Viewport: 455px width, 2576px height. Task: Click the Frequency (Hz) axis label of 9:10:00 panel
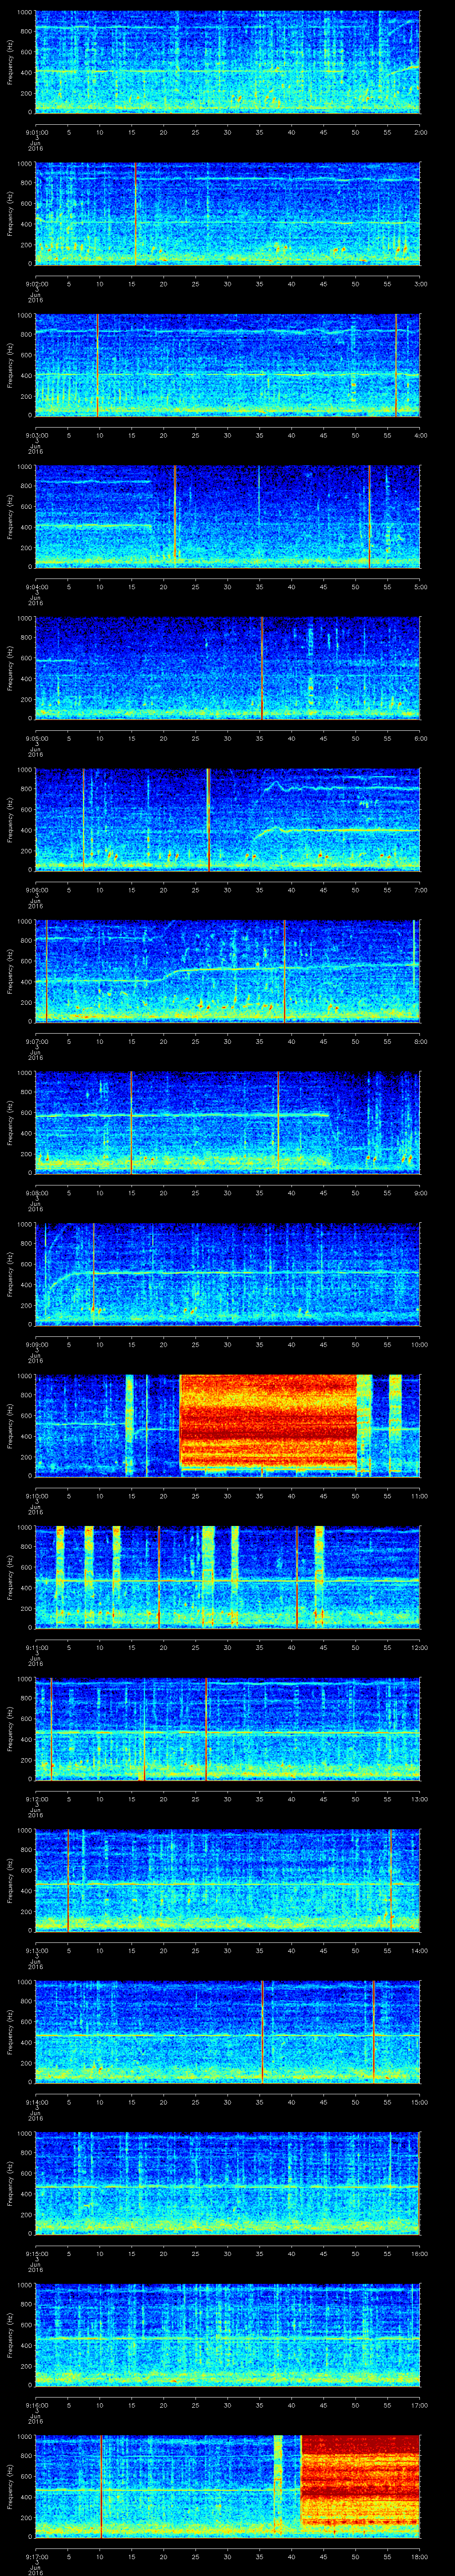pos(10,1425)
